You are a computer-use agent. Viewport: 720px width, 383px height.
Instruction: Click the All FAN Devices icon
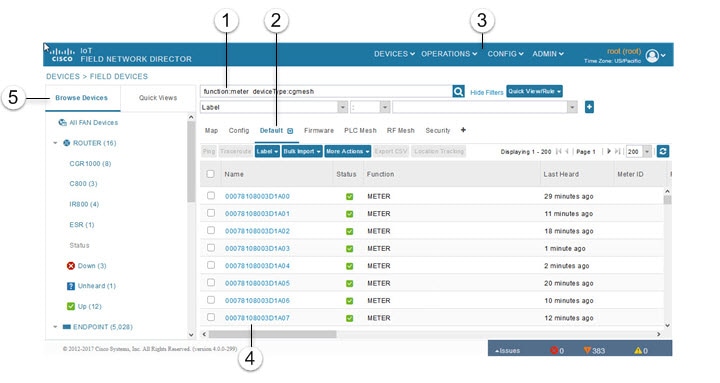tap(62, 123)
